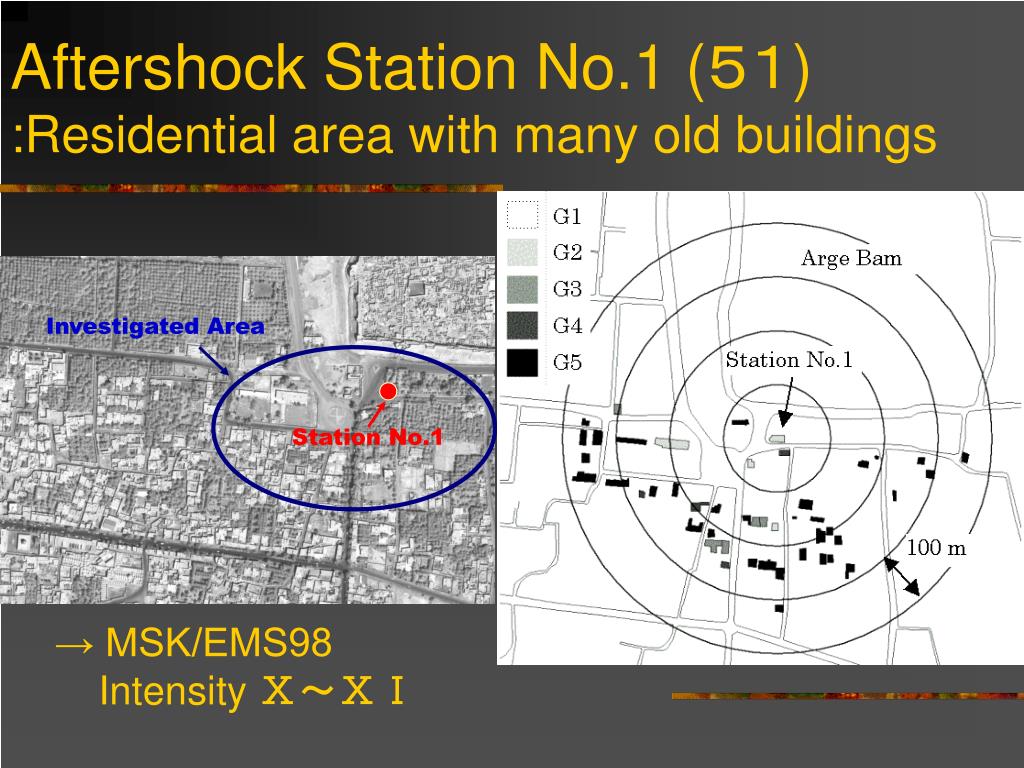
Task: Click the G2 legend swatch
Action: [522, 252]
